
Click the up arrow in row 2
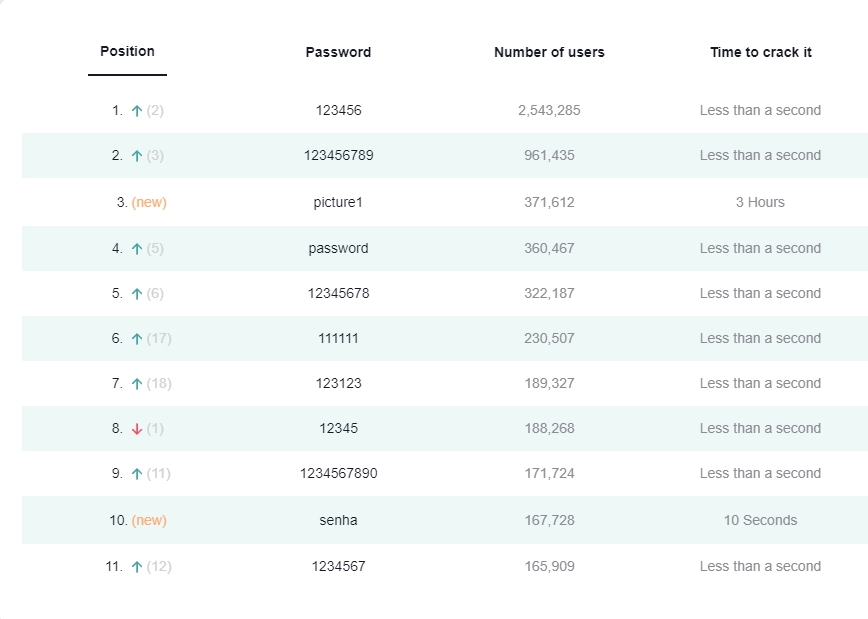136,156
